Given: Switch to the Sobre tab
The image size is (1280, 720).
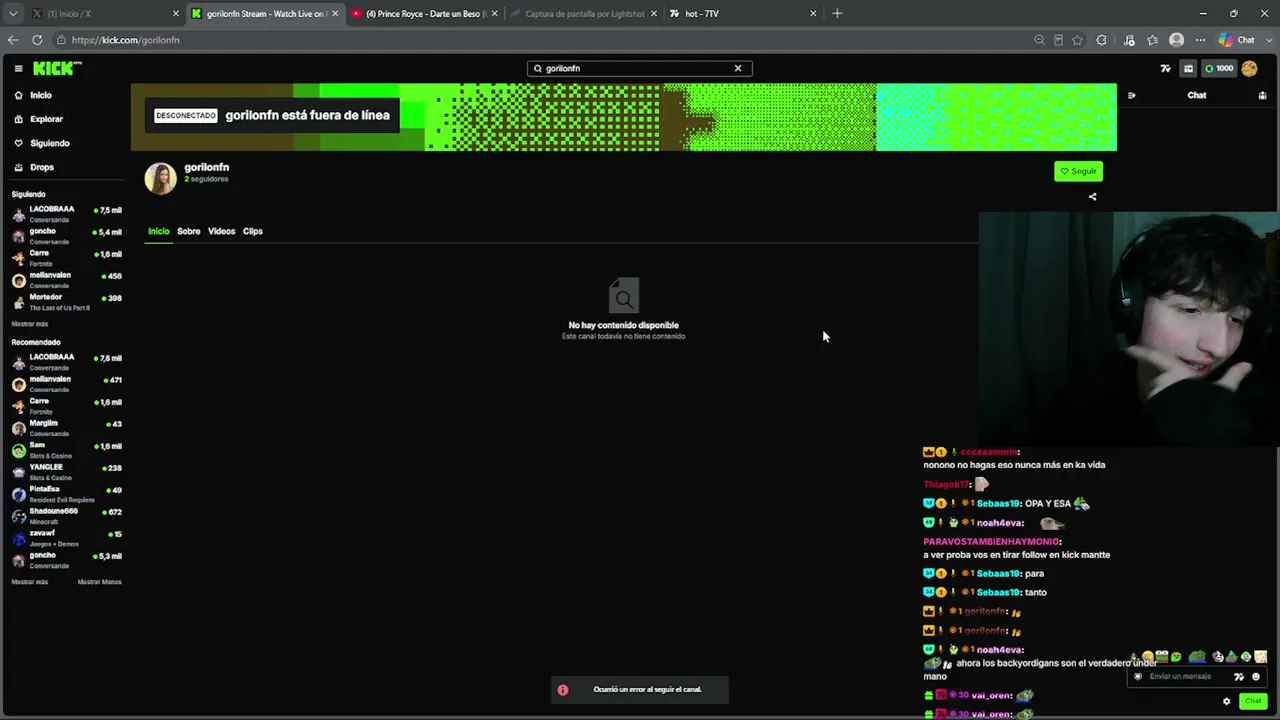Looking at the screenshot, I should click(189, 231).
